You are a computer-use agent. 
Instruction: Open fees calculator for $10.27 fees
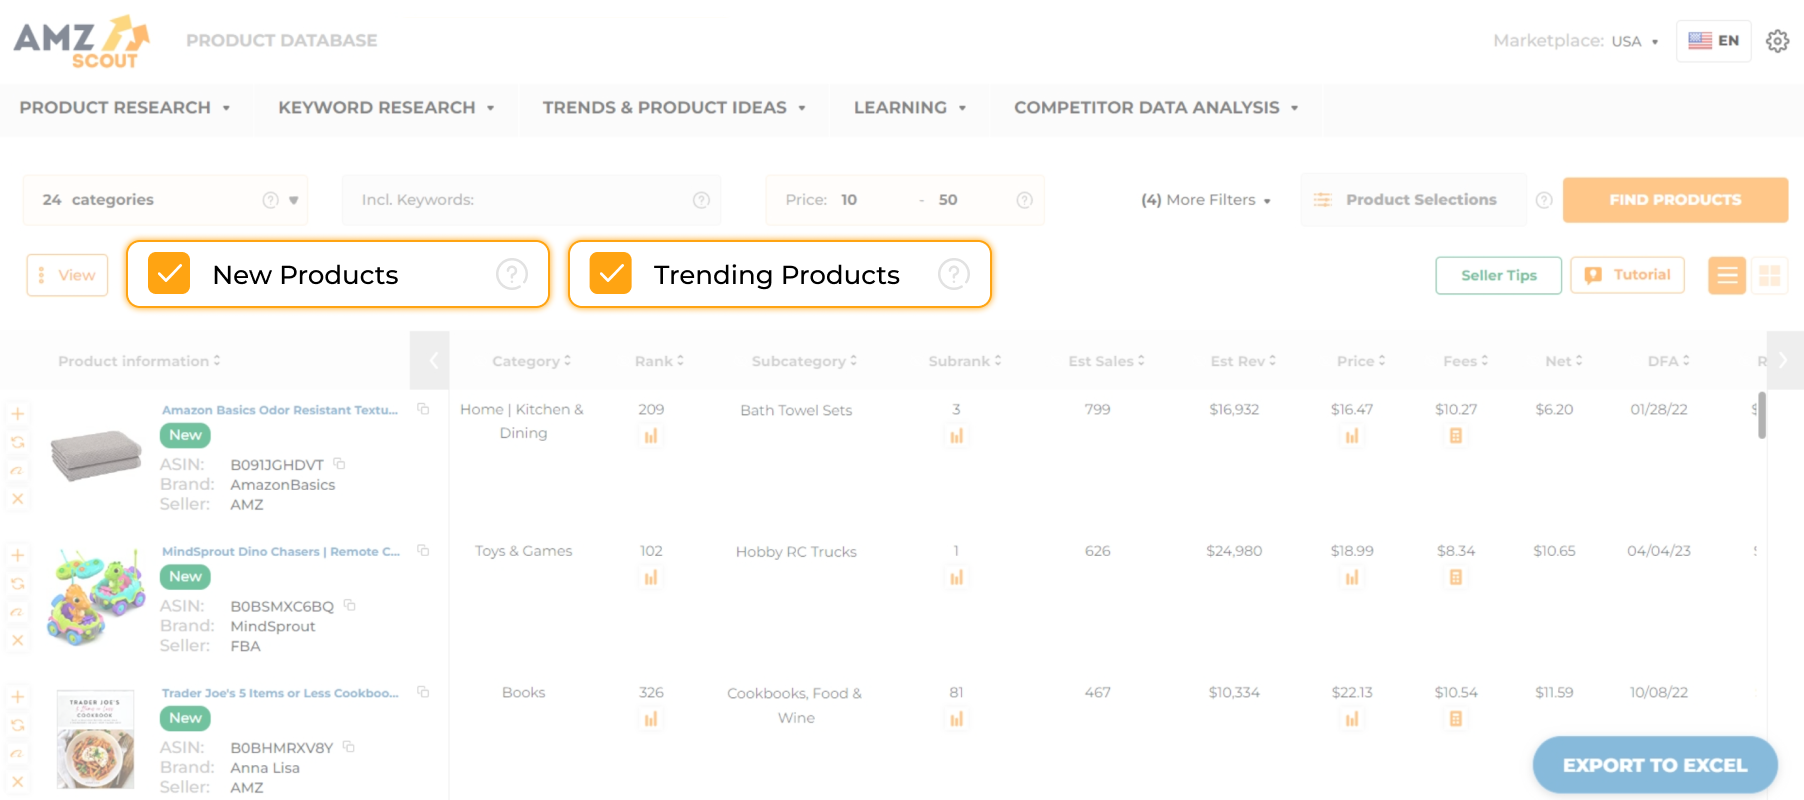click(x=1455, y=436)
